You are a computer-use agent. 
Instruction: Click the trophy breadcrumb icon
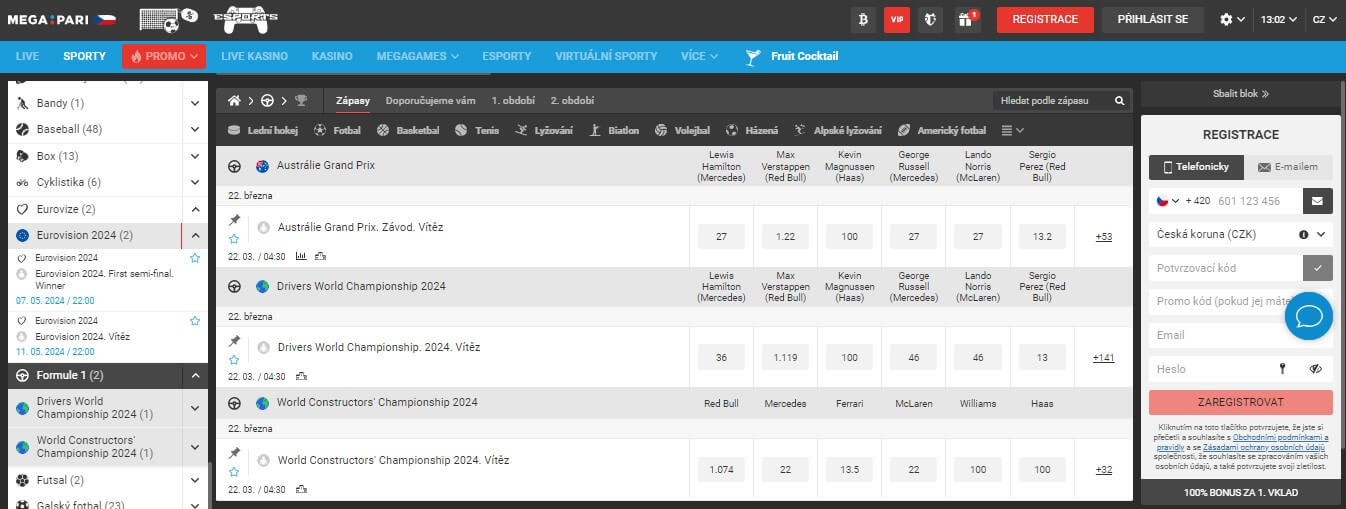pyautogui.click(x=301, y=101)
